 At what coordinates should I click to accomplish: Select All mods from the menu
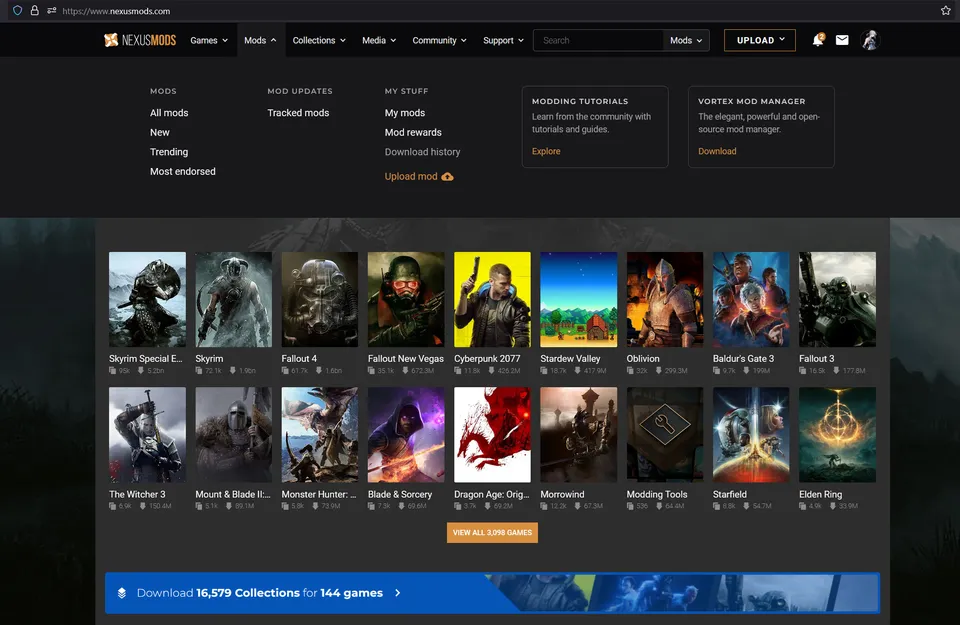coord(169,113)
